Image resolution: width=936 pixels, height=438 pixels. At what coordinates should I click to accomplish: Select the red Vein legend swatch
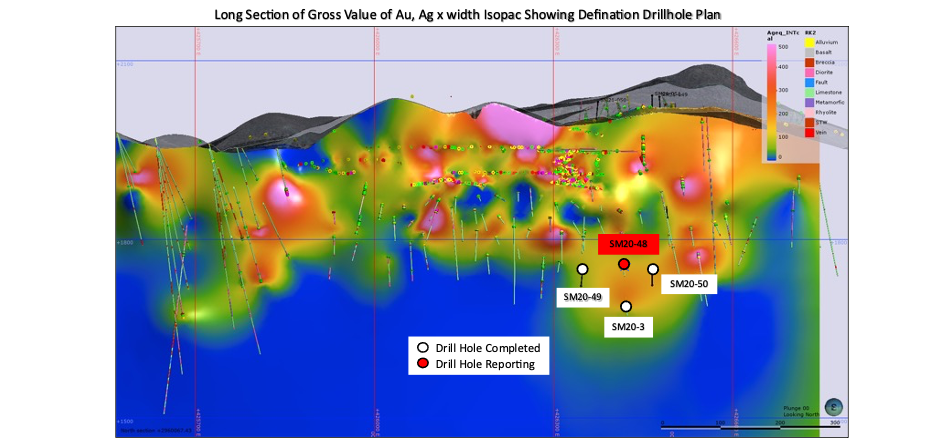coord(809,132)
